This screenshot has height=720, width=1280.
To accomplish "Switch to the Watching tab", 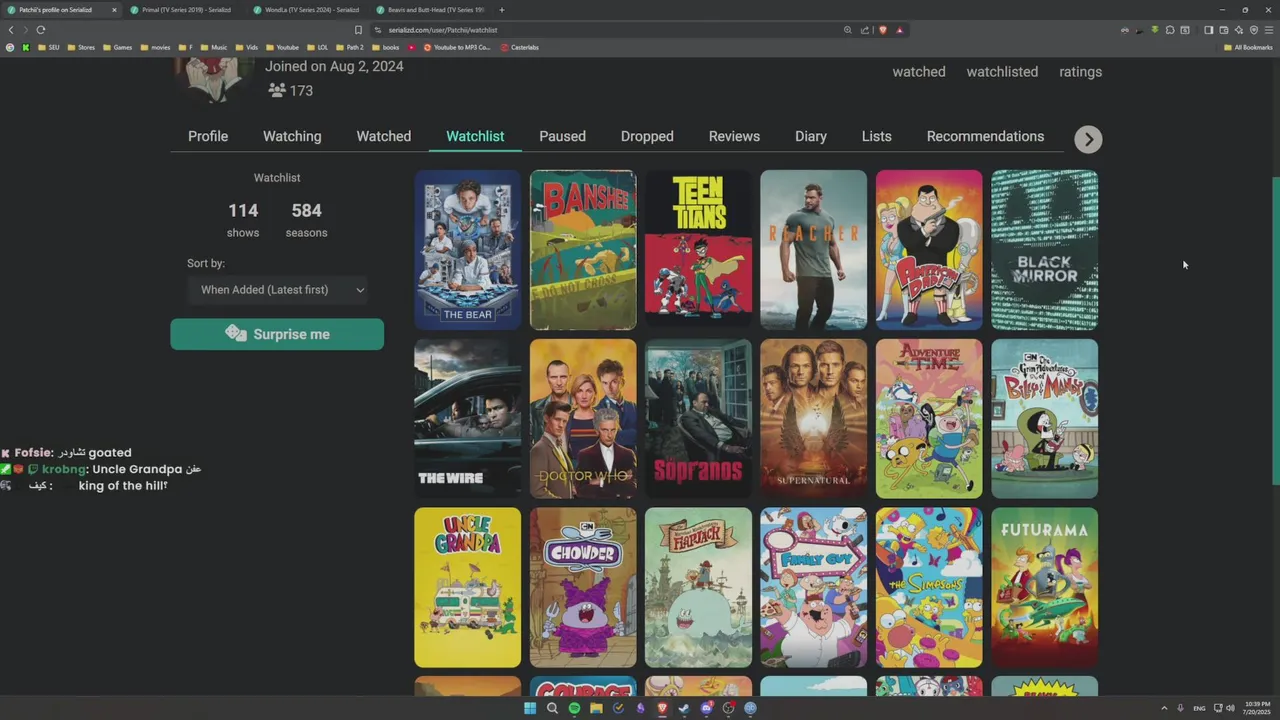I will pyautogui.click(x=292, y=136).
